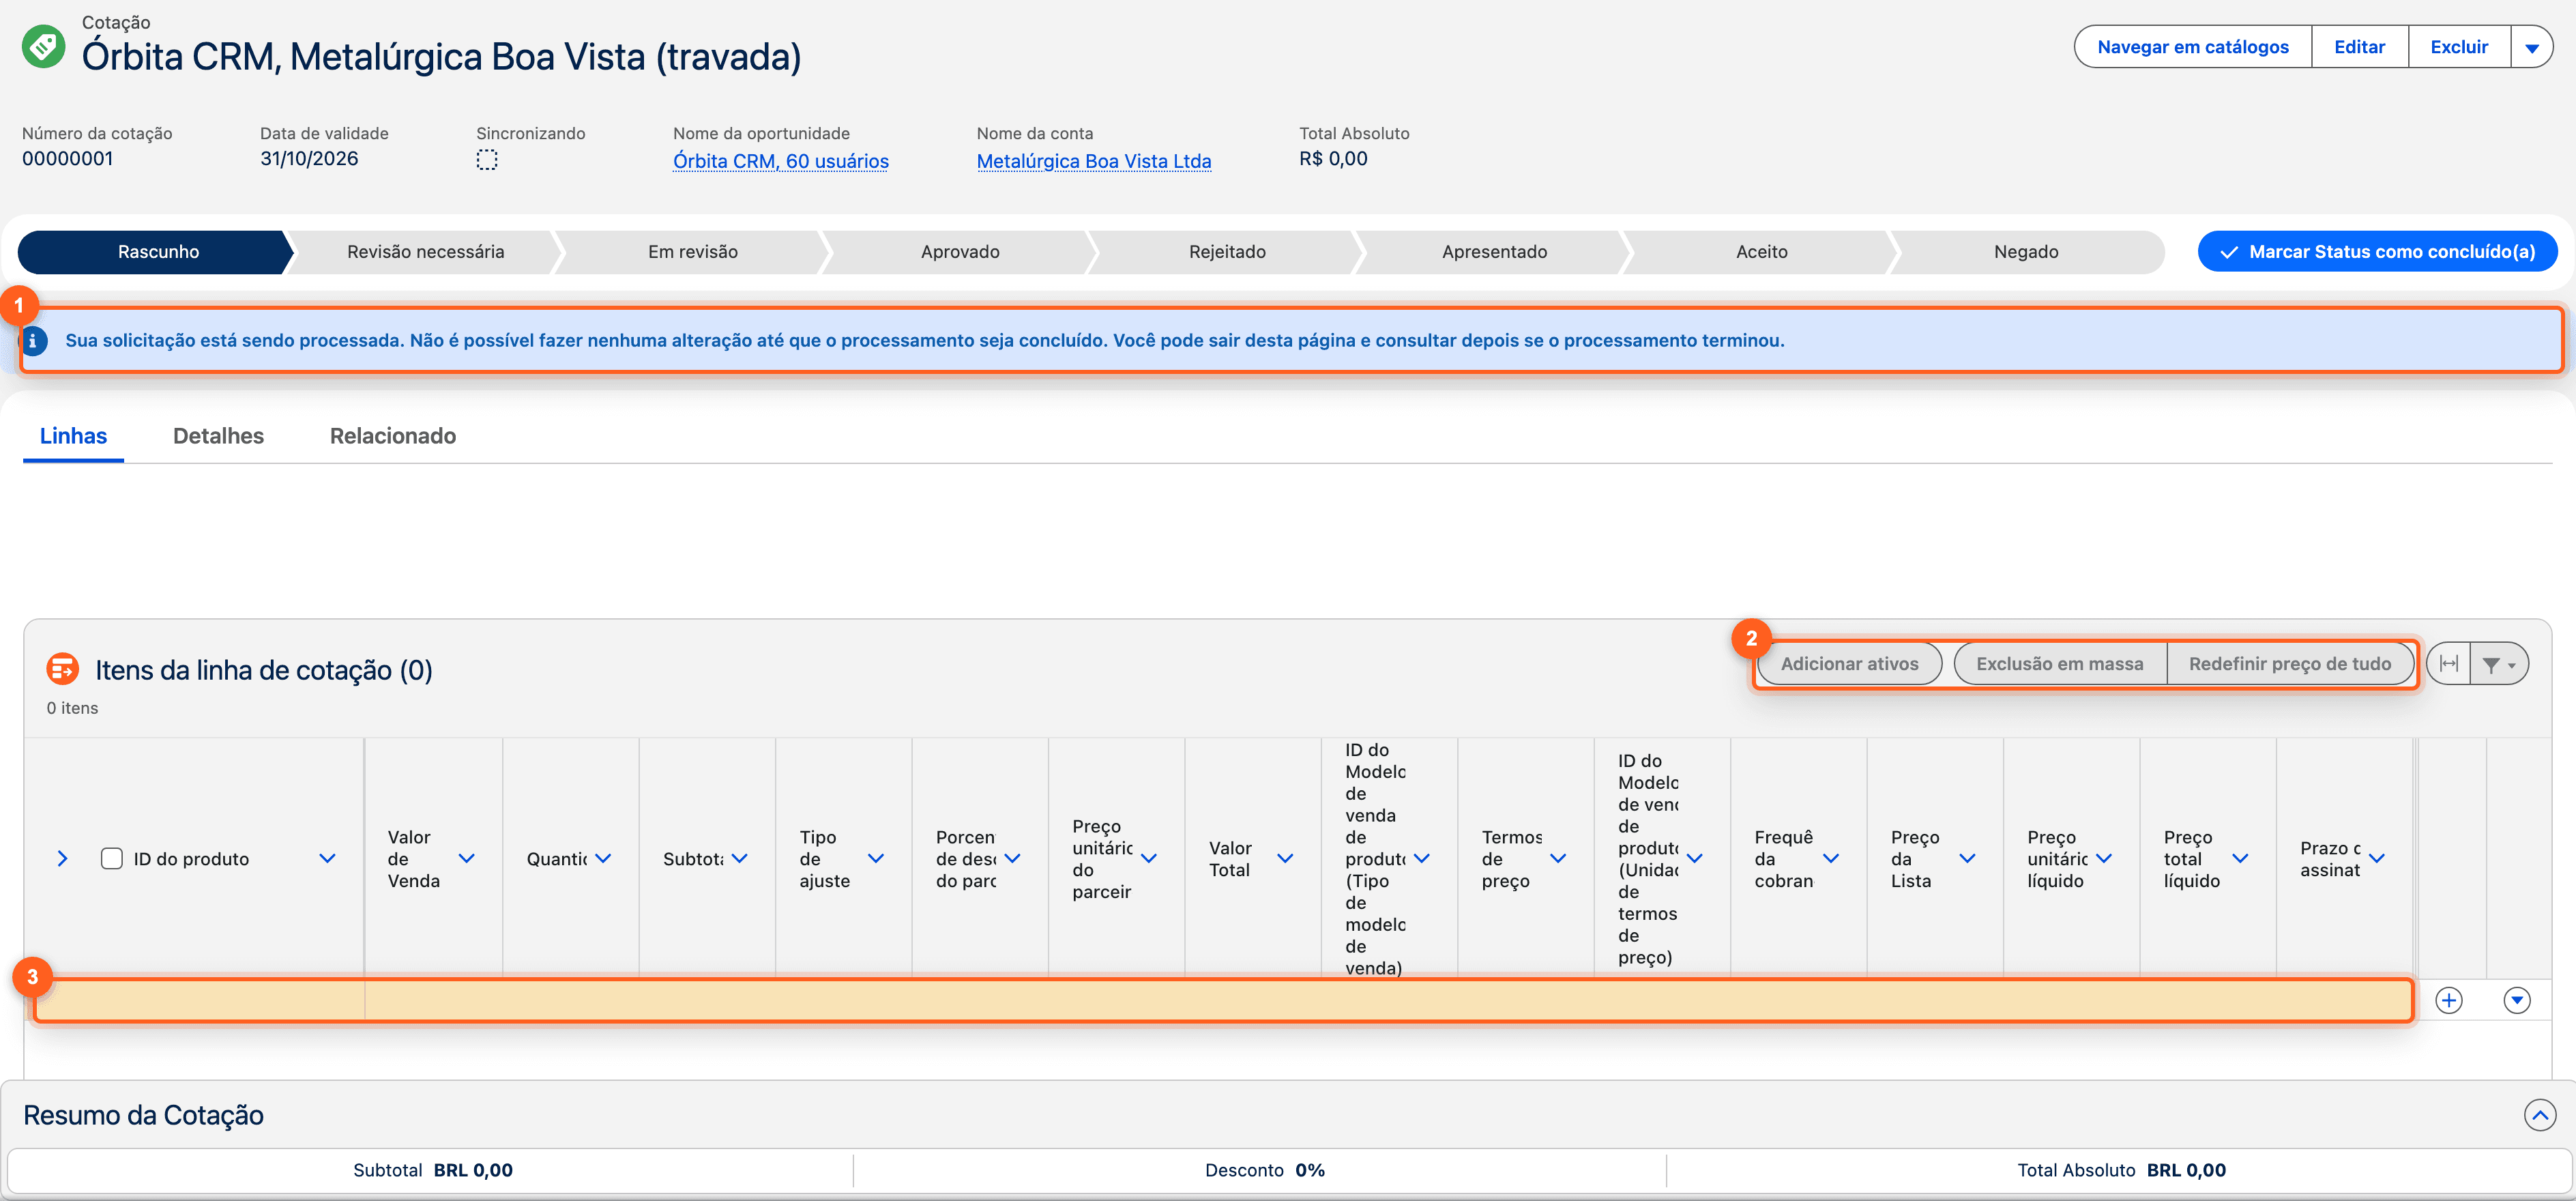Click the Editar button
This screenshot has width=2576, height=1201.
[x=2359, y=47]
